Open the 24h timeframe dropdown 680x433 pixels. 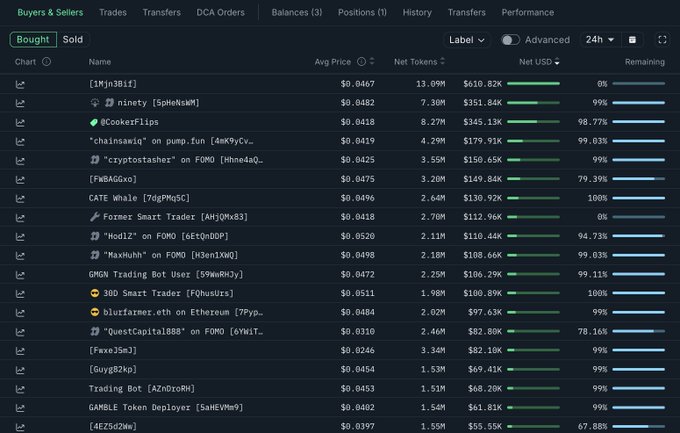pyautogui.click(x=600, y=39)
